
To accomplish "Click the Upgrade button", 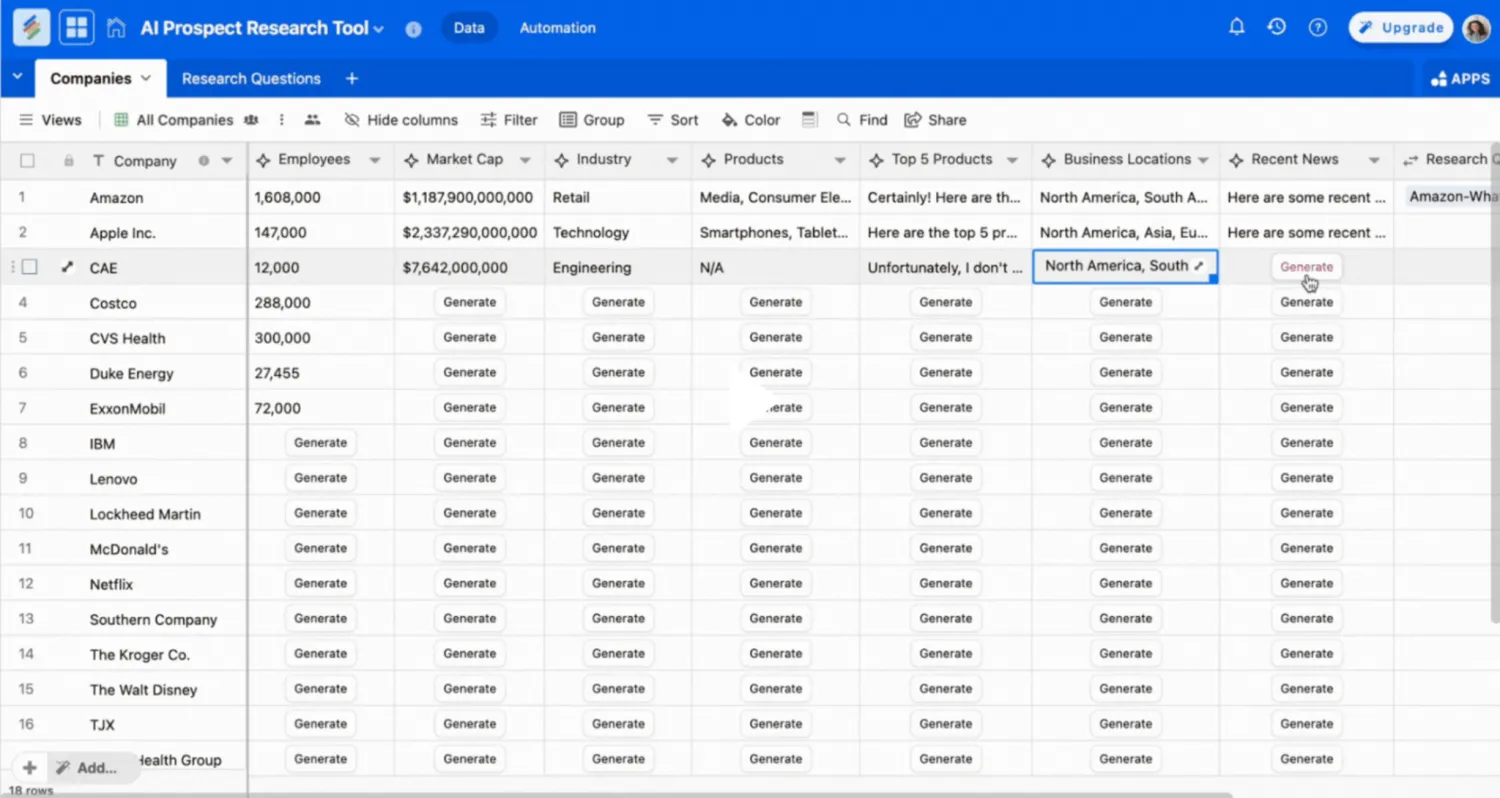I will (1400, 28).
